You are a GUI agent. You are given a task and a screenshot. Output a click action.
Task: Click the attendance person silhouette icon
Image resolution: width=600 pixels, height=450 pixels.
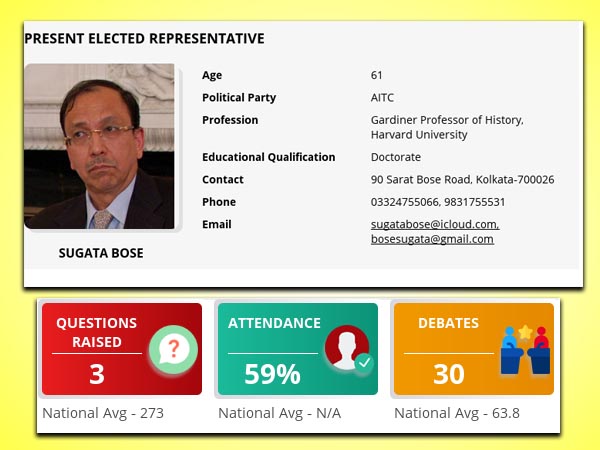click(x=347, y=347)
